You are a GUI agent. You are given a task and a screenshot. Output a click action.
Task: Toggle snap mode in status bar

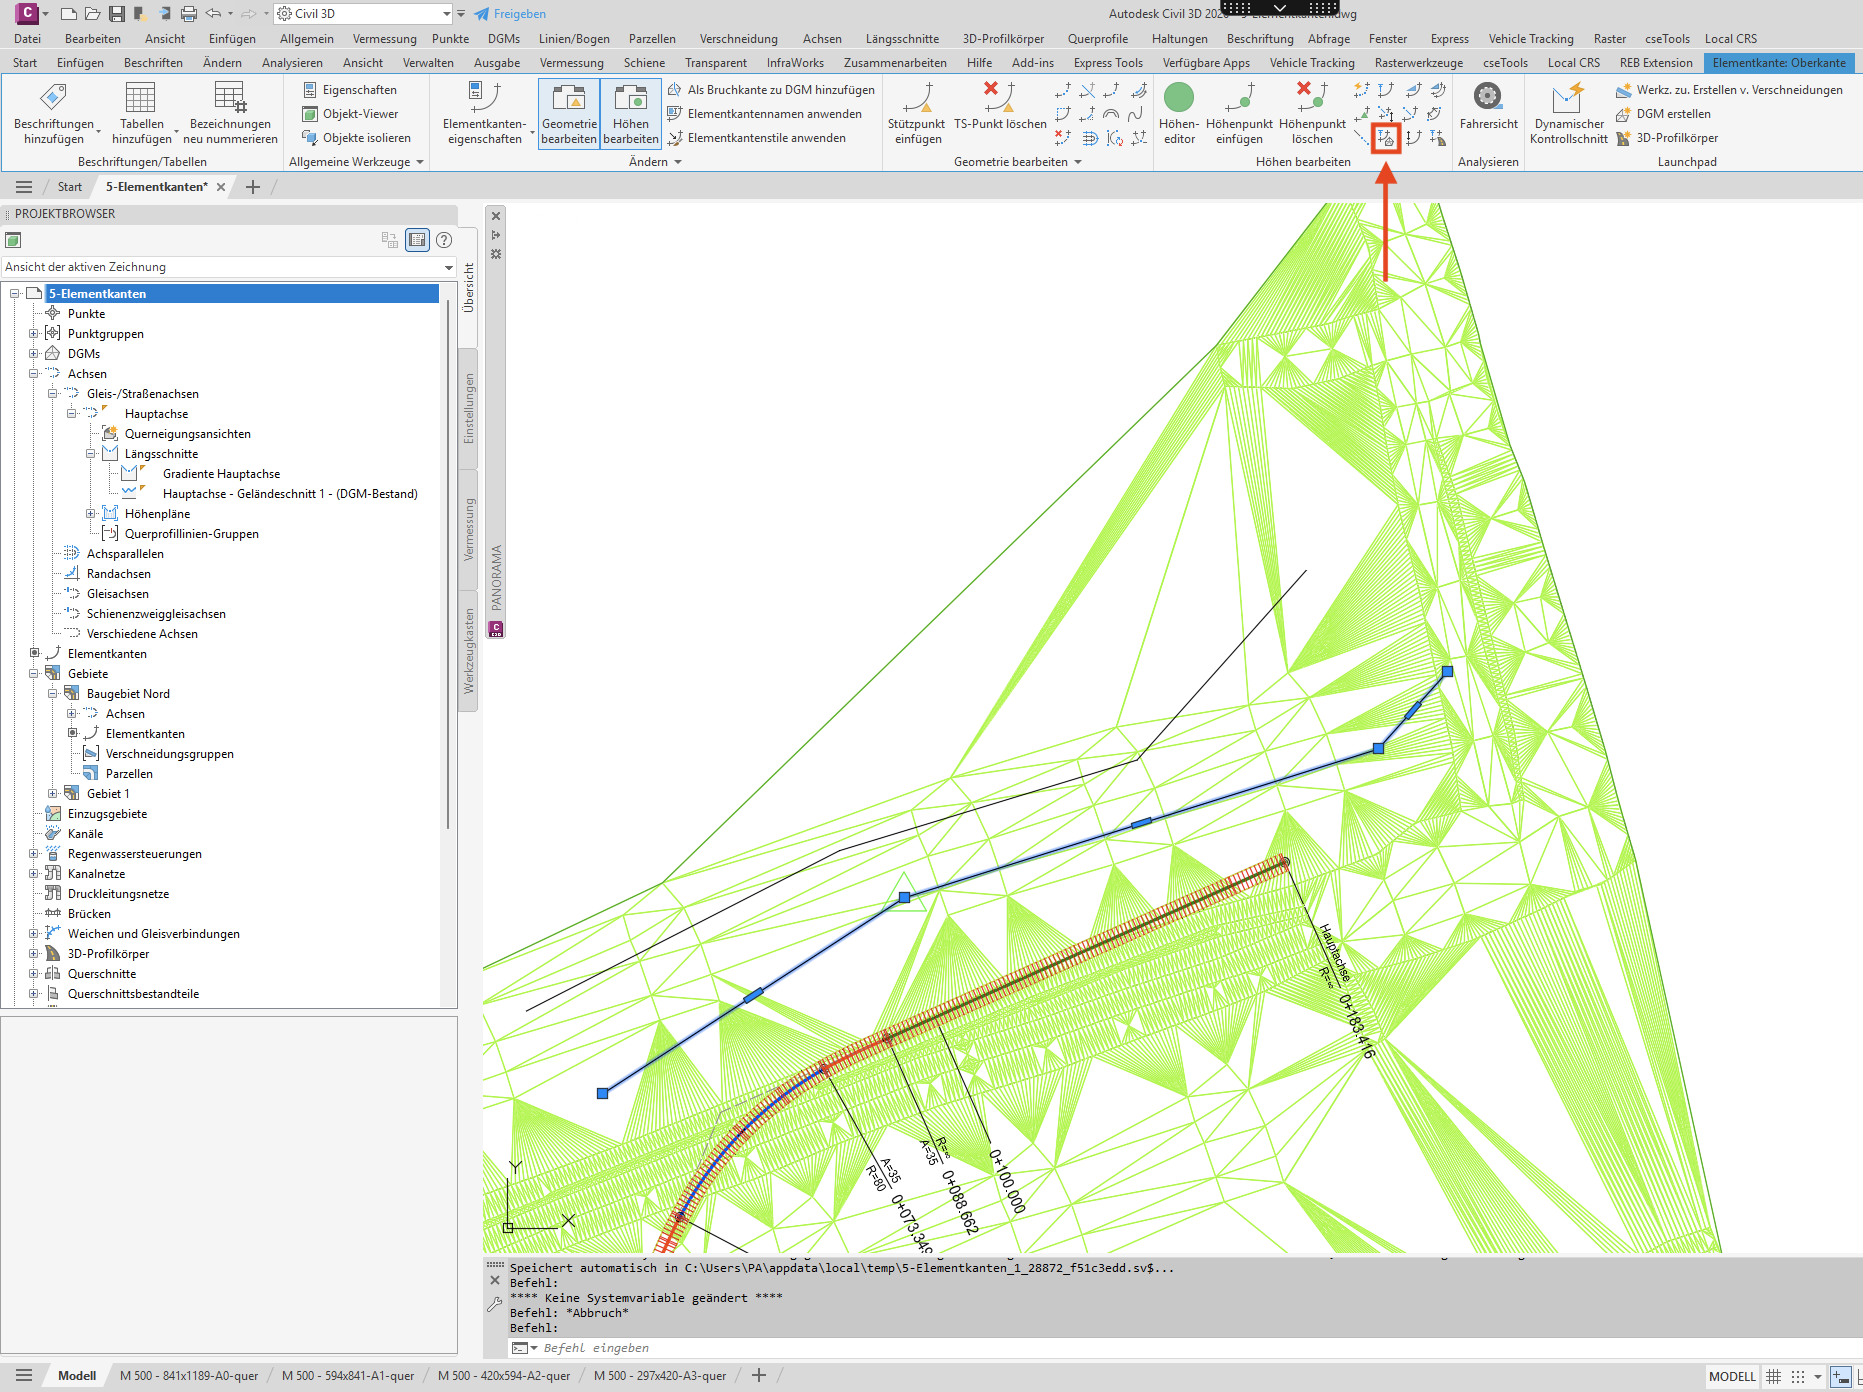[x=1797, y=1377]
